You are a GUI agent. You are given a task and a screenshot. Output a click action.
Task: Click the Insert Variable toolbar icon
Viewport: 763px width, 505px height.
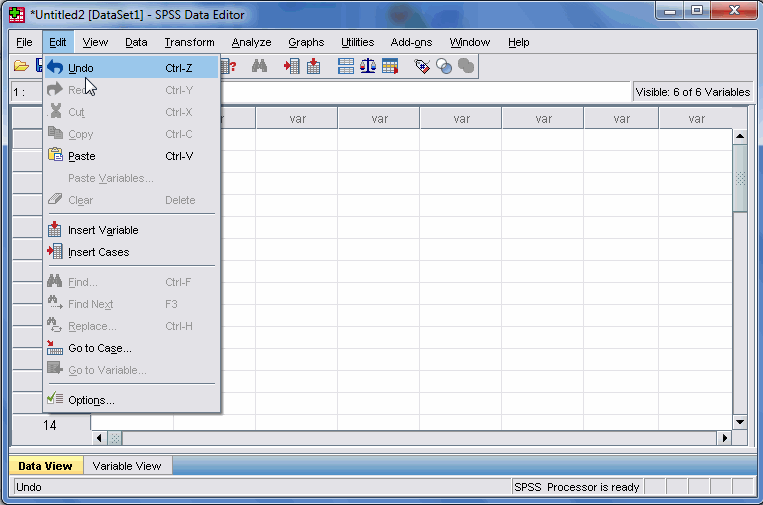(313, 66)
